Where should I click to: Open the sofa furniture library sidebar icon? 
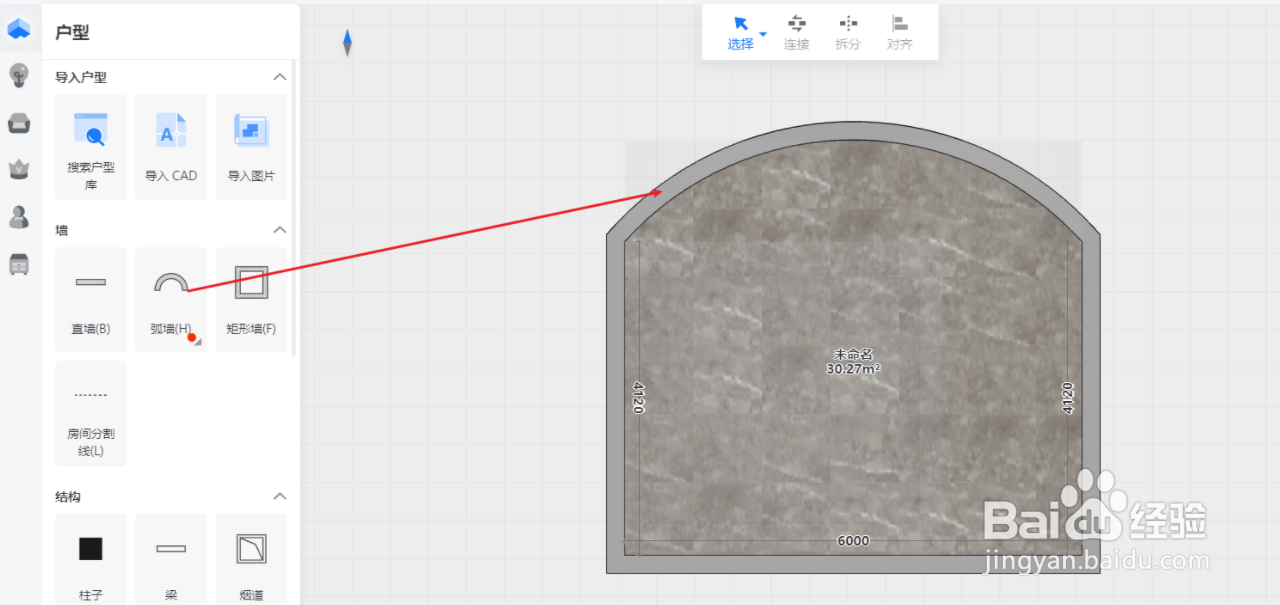pos(19,123)
